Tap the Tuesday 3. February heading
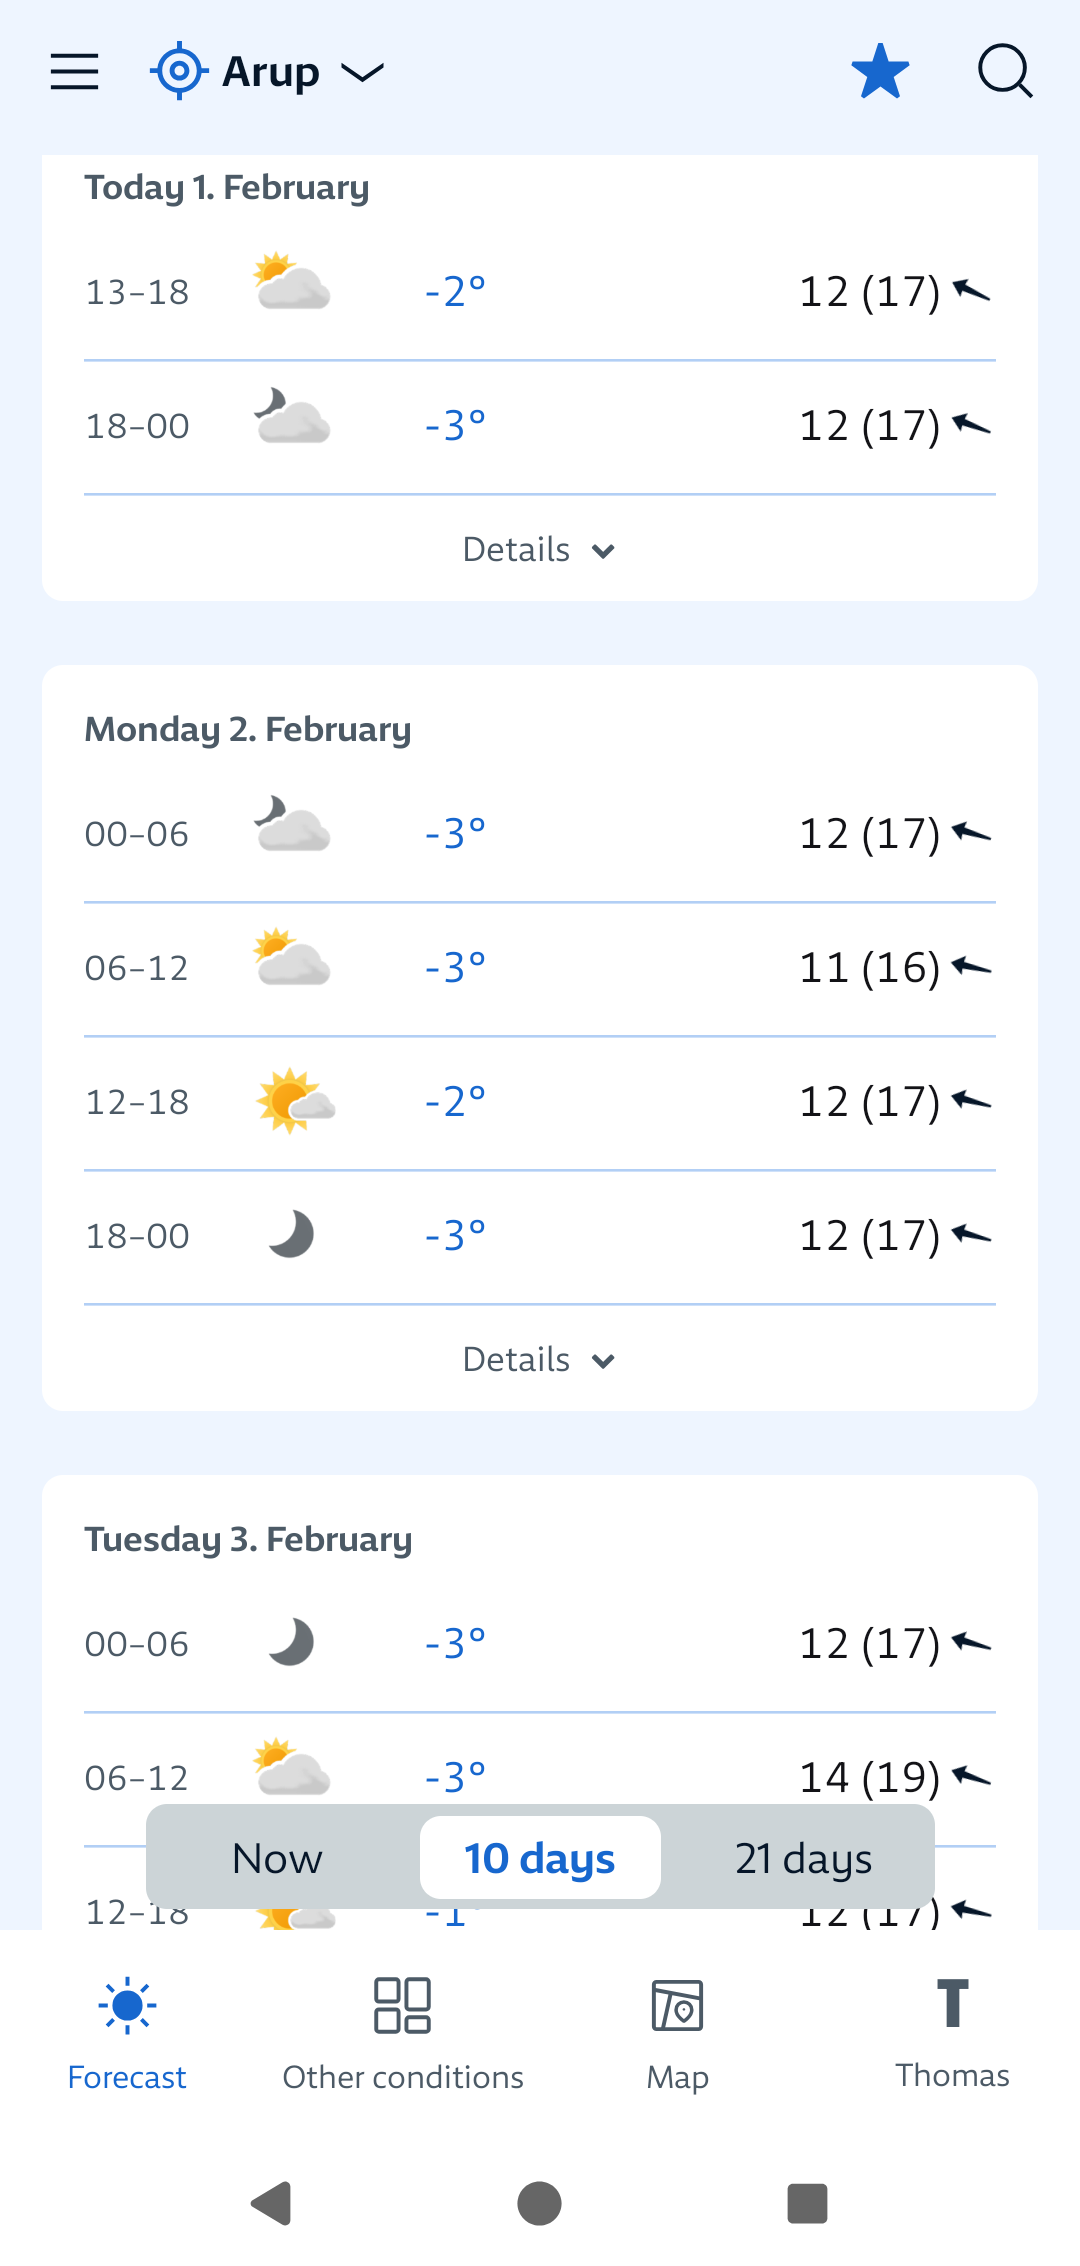The height and width of the screenshot is (2266, 1080). pos(248,1540)
